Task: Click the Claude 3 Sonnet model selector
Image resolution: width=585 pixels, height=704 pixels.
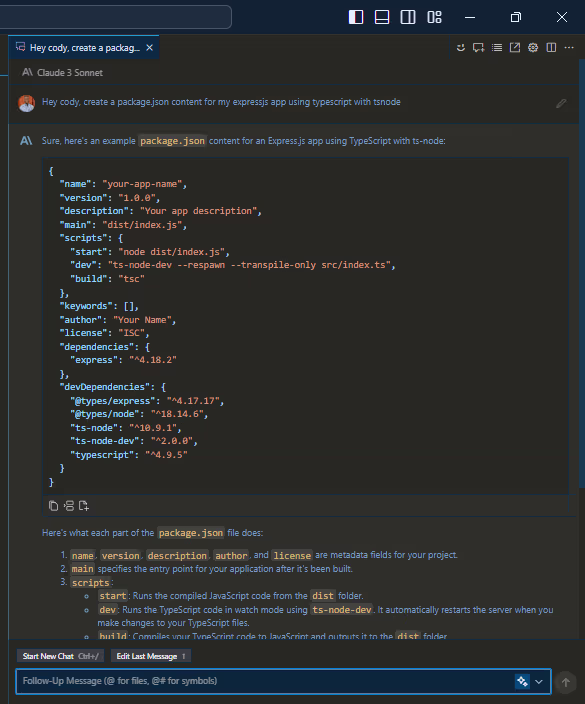Action: [62, 72]
